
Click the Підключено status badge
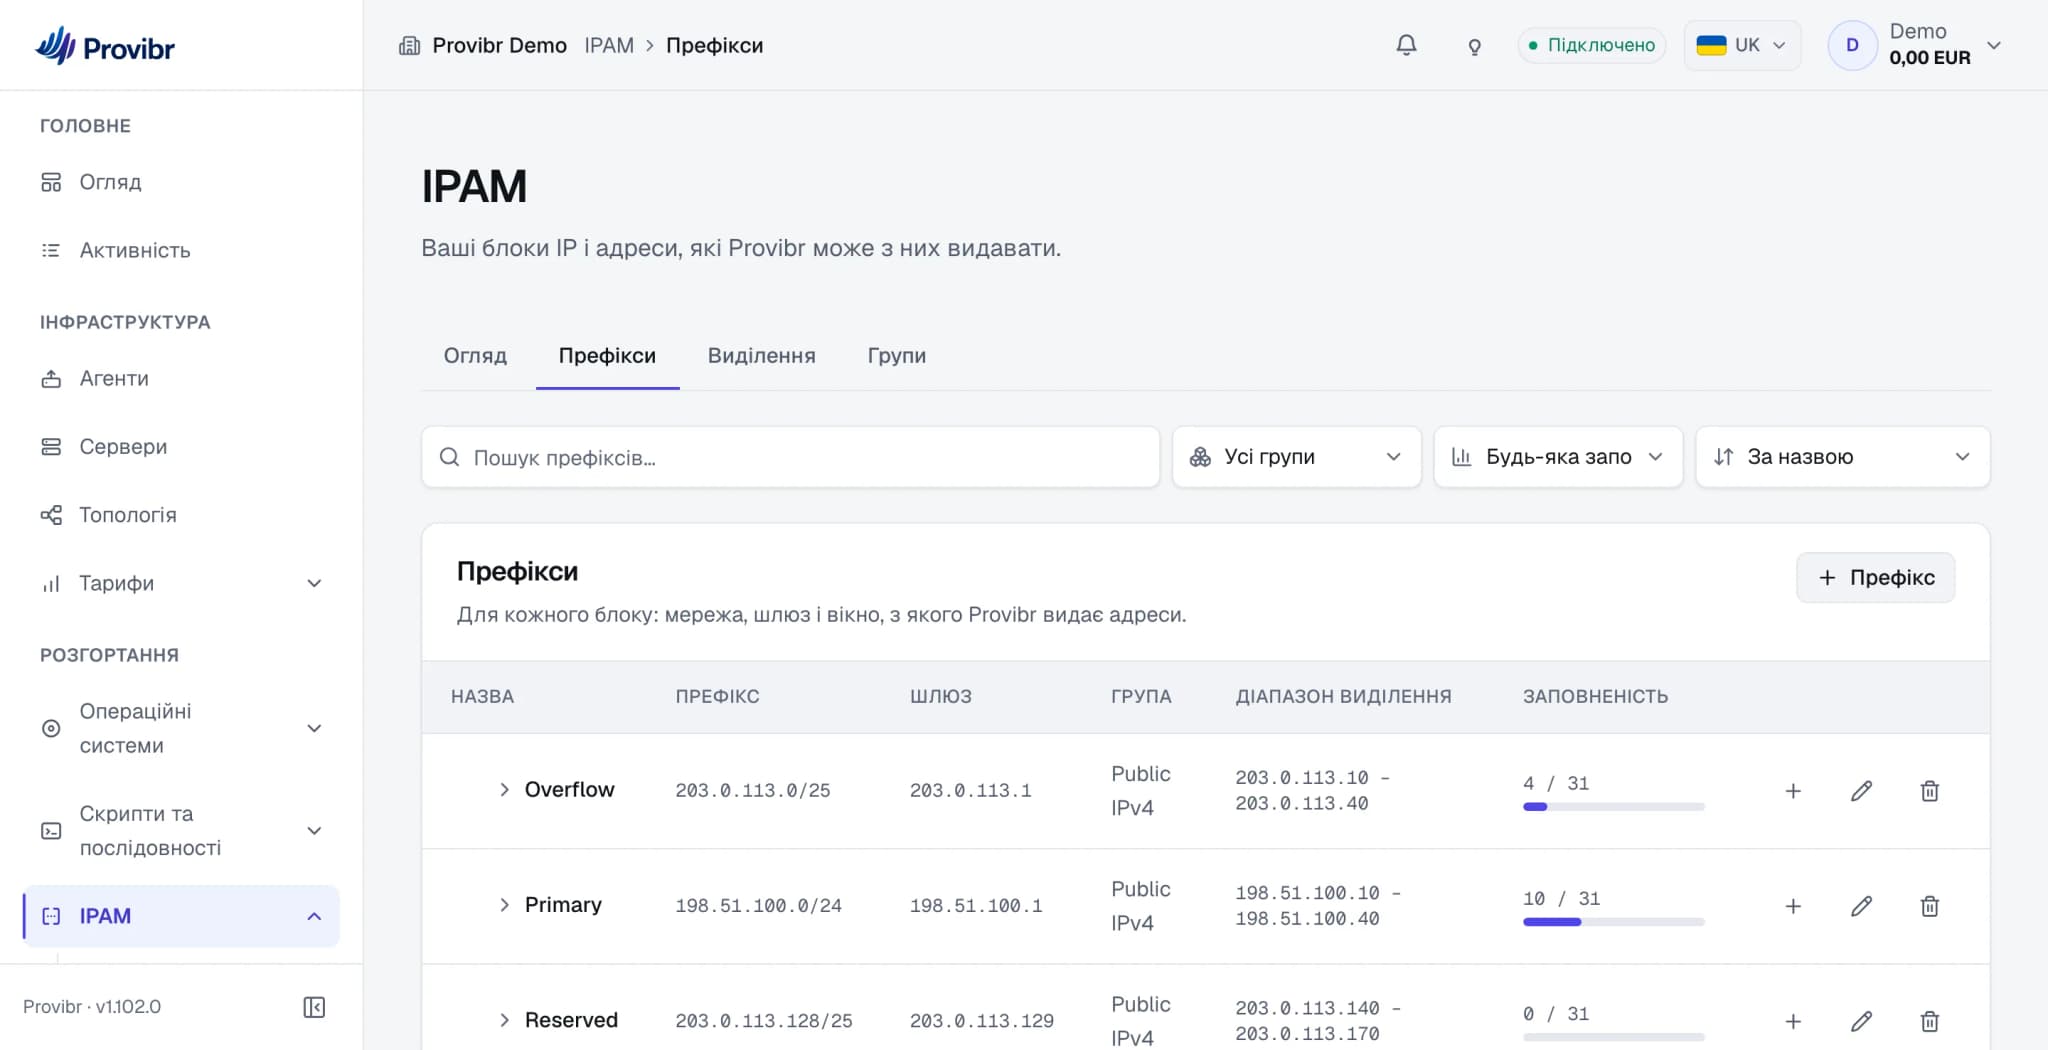pyautogui.click(x=1591, y=46)
